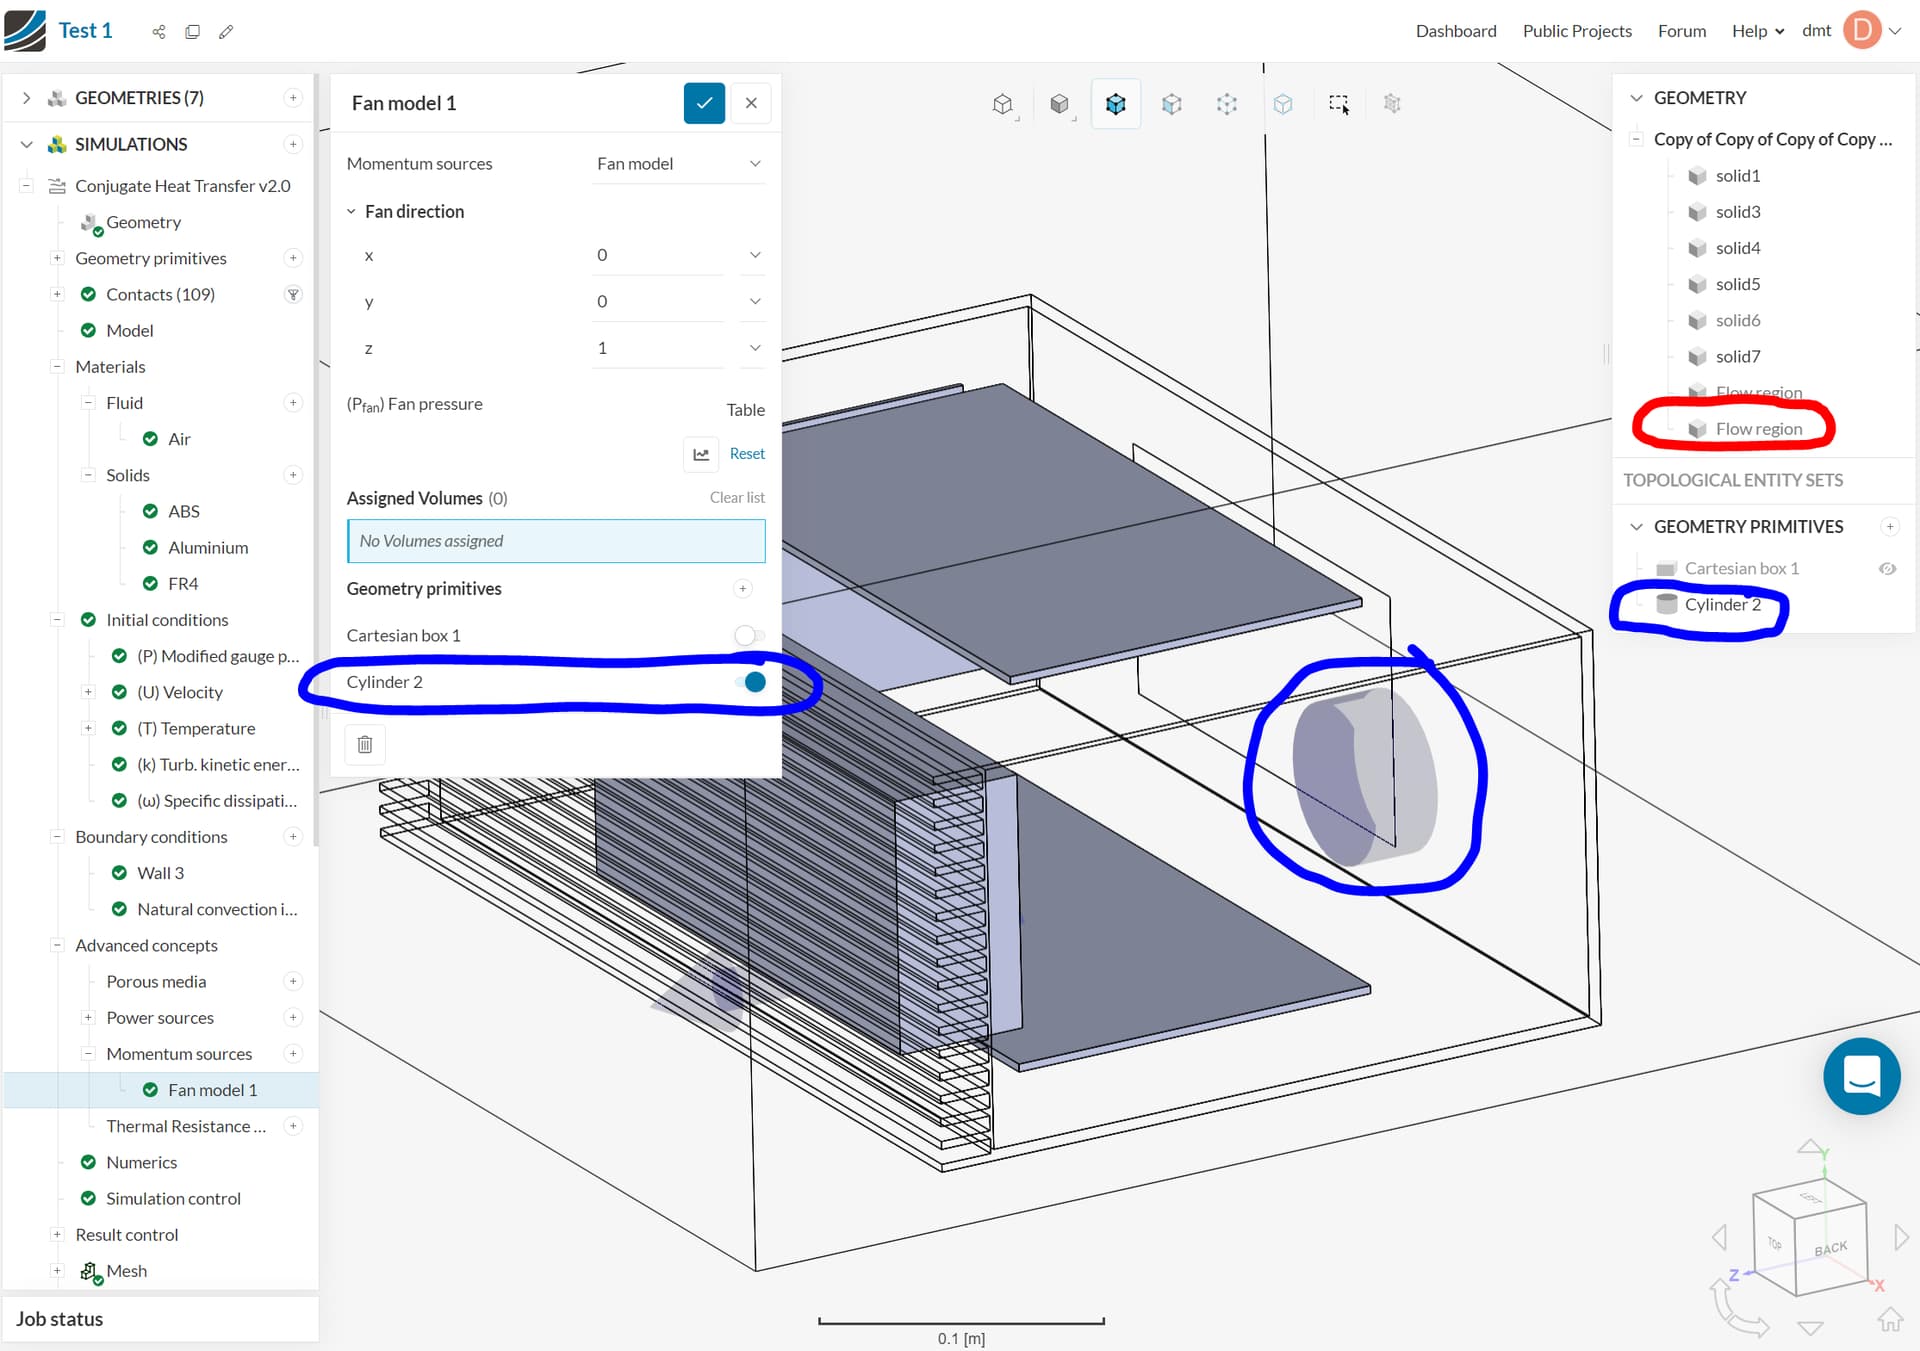Image resolution: width=1920 pixels, height=1351 pixels.
Task: Confirm Fan model 1 with checkmark button
Action: [704, 103]
